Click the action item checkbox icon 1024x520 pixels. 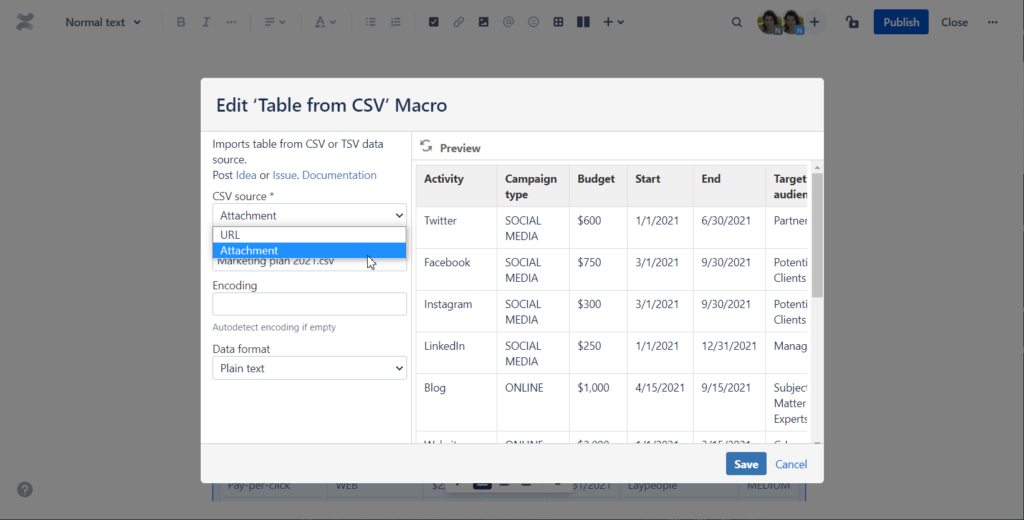click(433, 22)
